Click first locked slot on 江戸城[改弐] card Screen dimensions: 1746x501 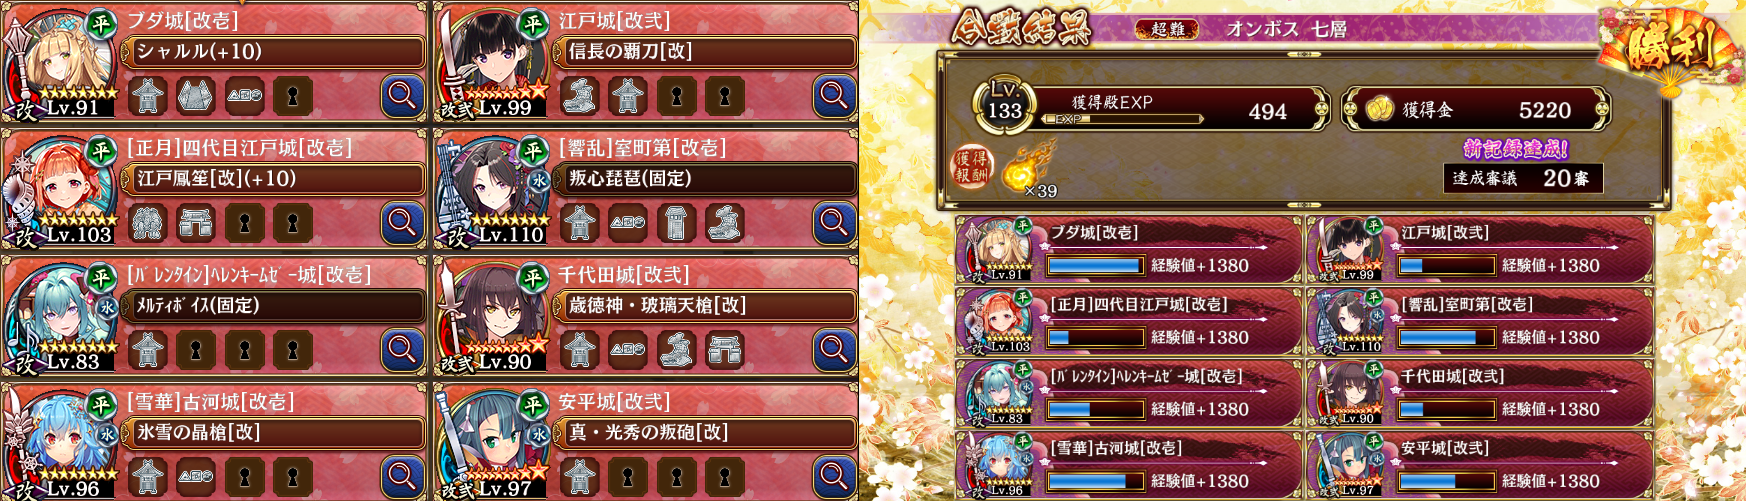pyautogui.click(x=677, y=96)
